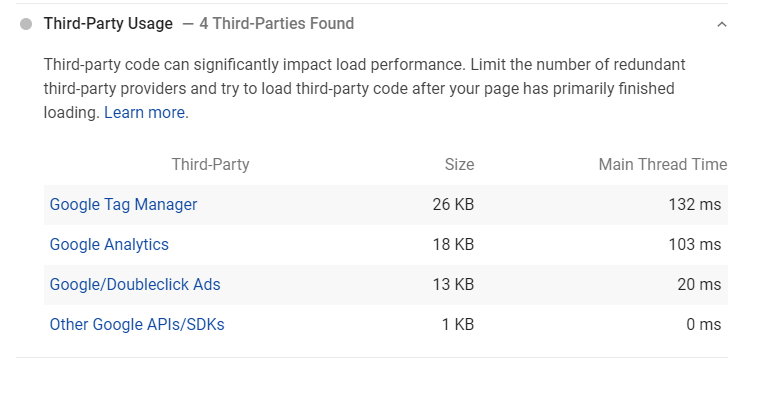Click the '4 Third-Parties Found' summary text
Screen dimensions: 765x393
click(x=277, y=23)
